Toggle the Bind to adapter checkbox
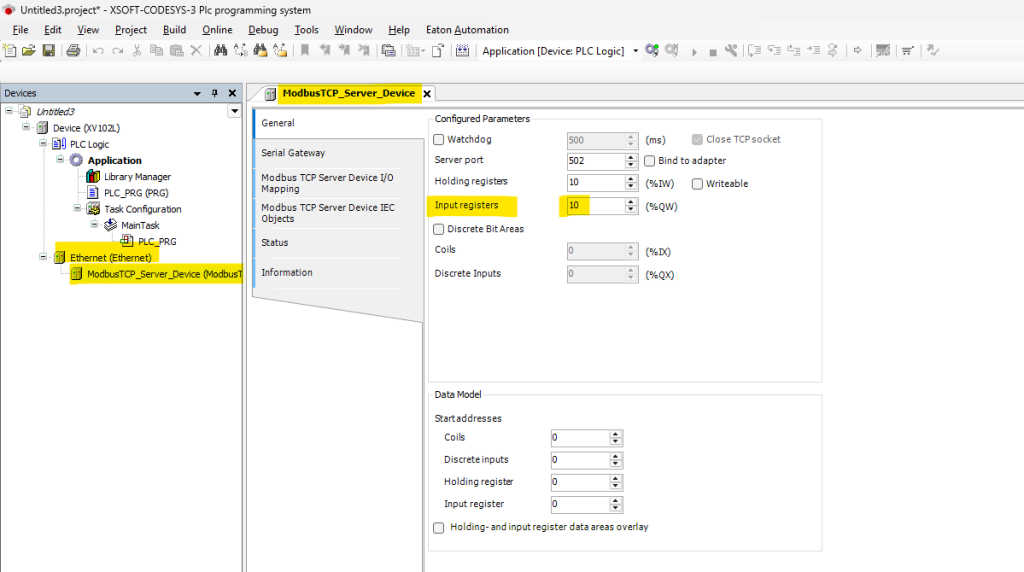 pos(649,161)
